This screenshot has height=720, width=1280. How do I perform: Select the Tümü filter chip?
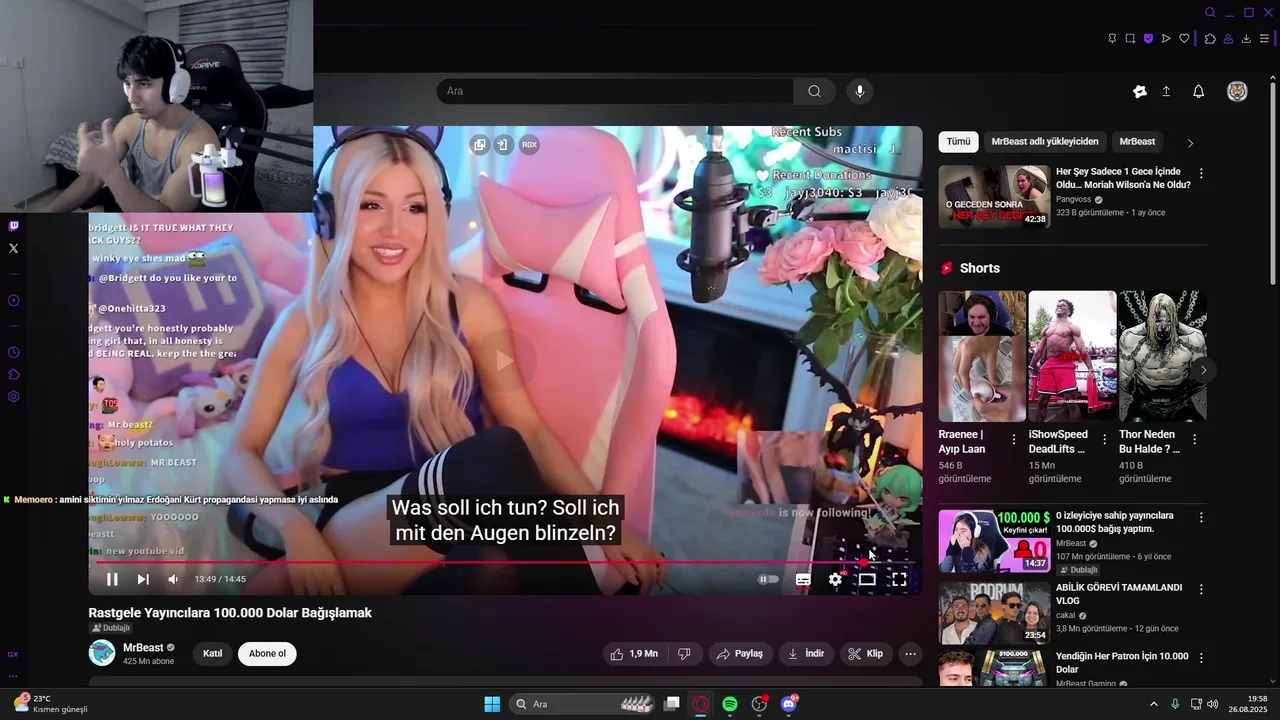958,142
